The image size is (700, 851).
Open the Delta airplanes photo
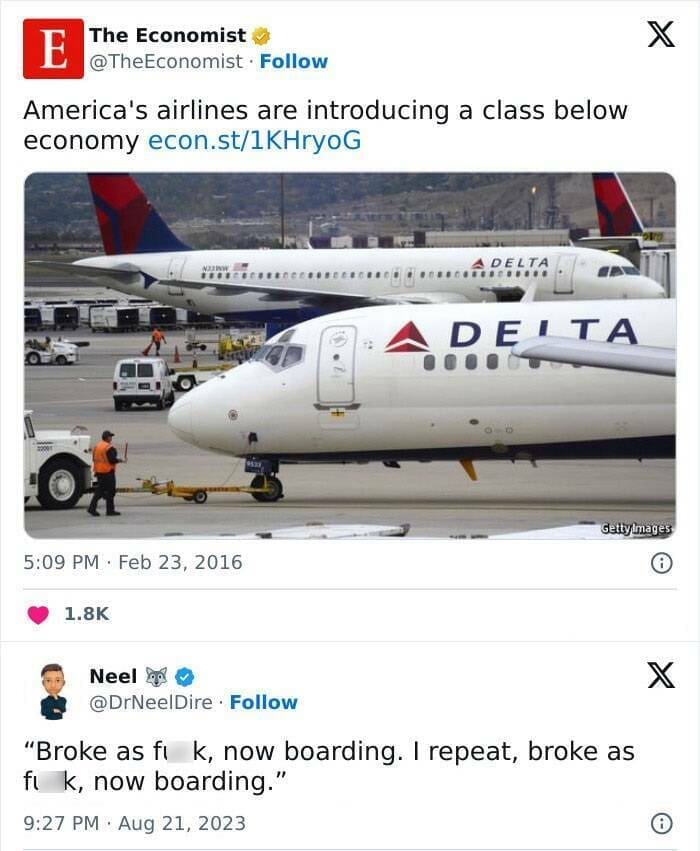(x=349, y=355)
